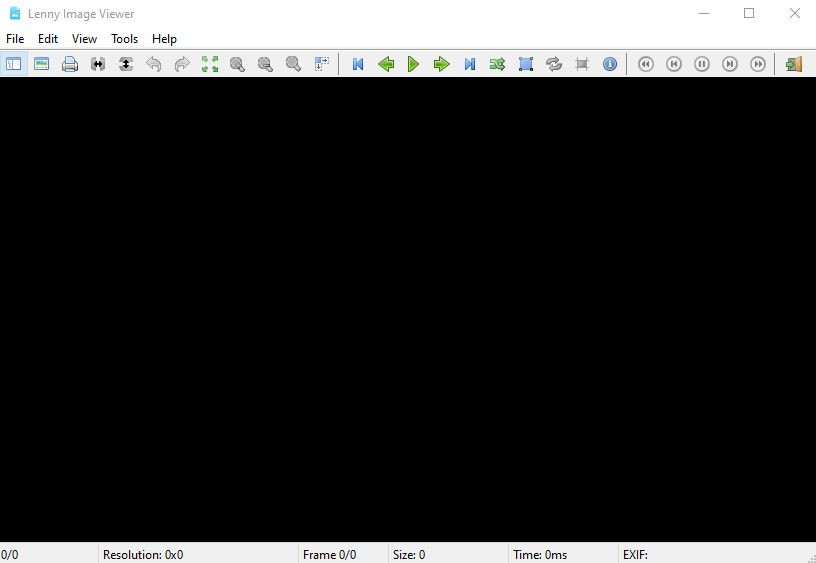The height and width of the screenshot is (563, 816).
Task: Jump to the first image
Action: (x=358, y=64)
